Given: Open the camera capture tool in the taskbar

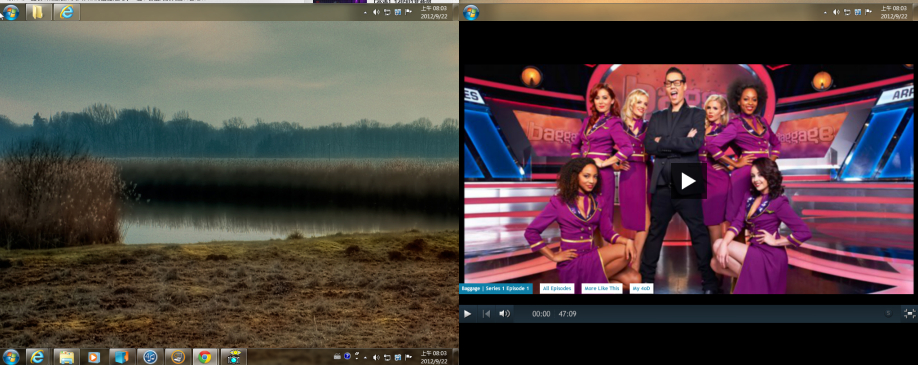Looking at the screenshot, I should 234,357.
